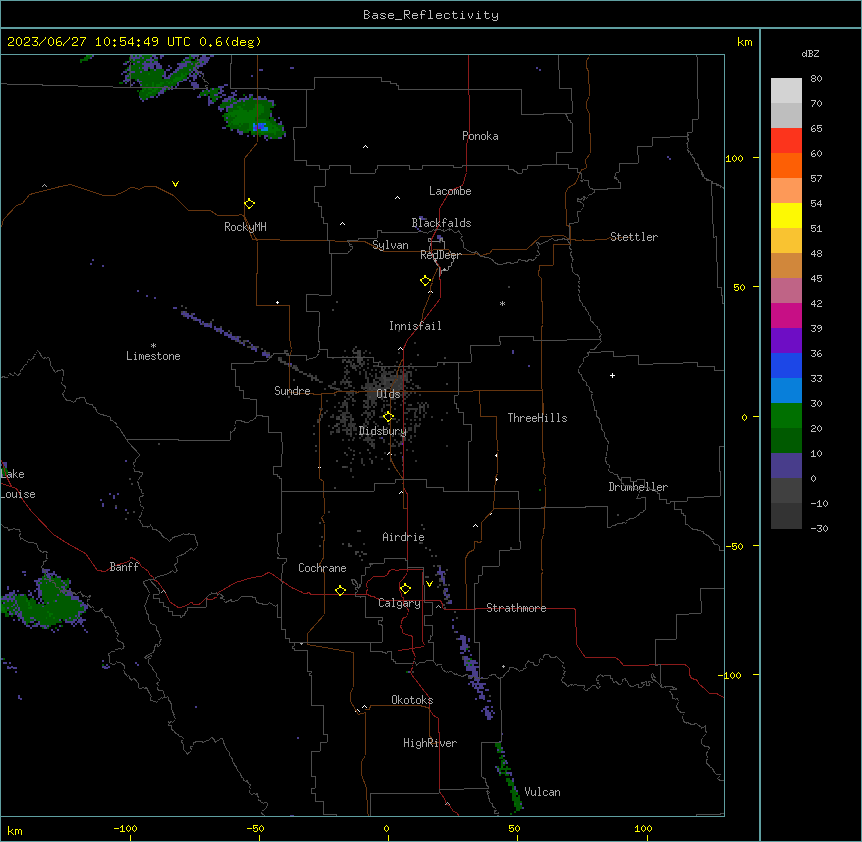Select the light orange 57–54 dBZ swatch

[x=786, y=191]
